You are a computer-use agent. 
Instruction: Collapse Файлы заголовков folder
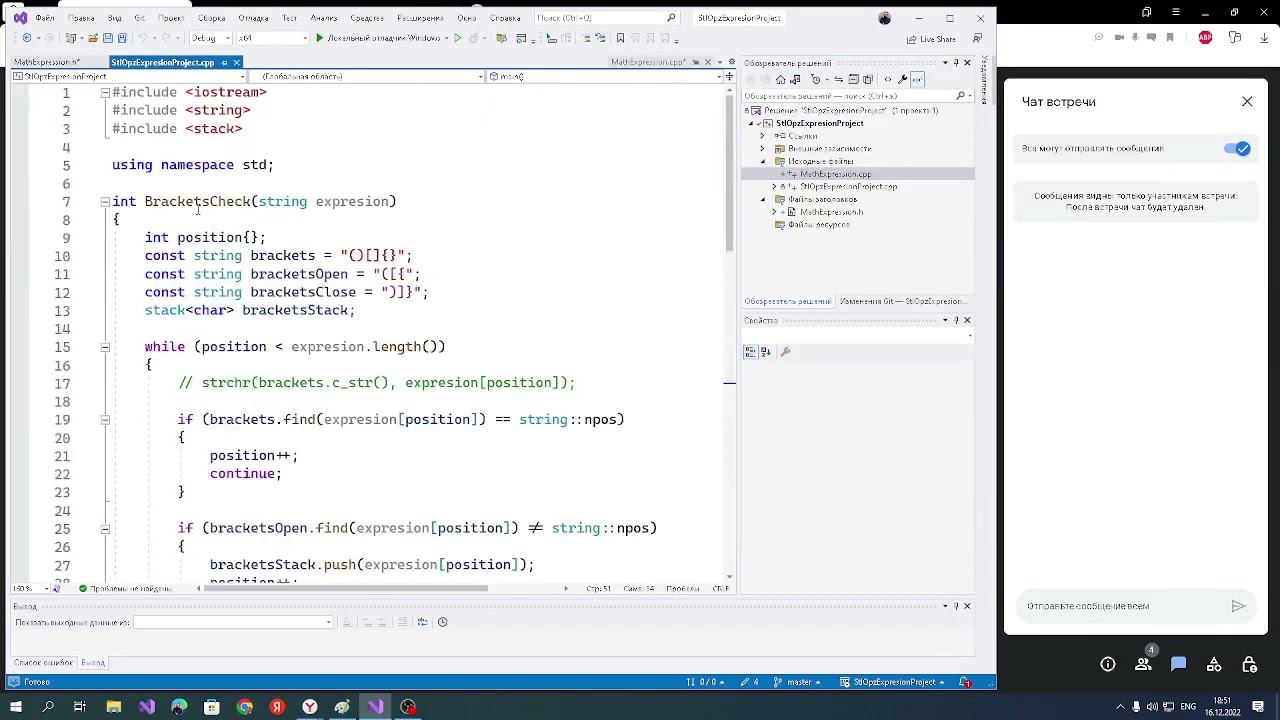(x=763, y=199)
